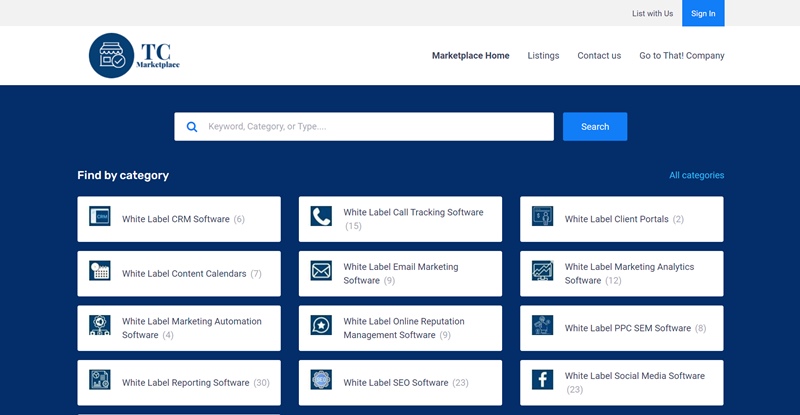
Task: Open the List with Us link
Action: tap(652, 13)
